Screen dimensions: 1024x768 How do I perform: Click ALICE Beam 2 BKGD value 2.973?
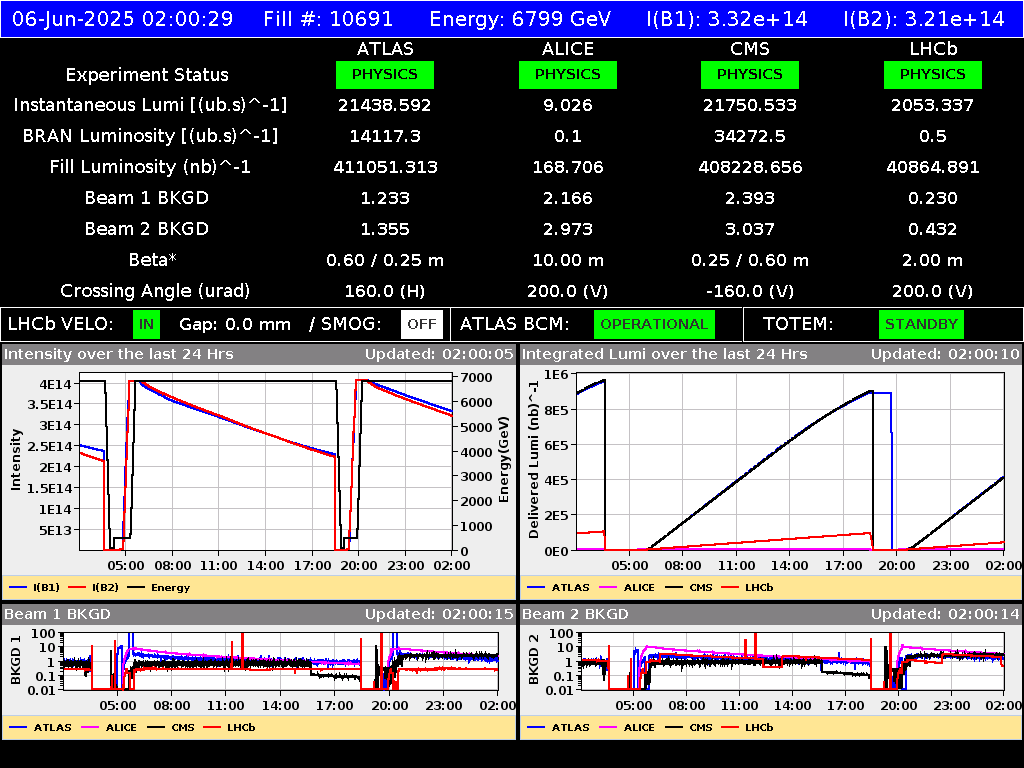point(568,229)
